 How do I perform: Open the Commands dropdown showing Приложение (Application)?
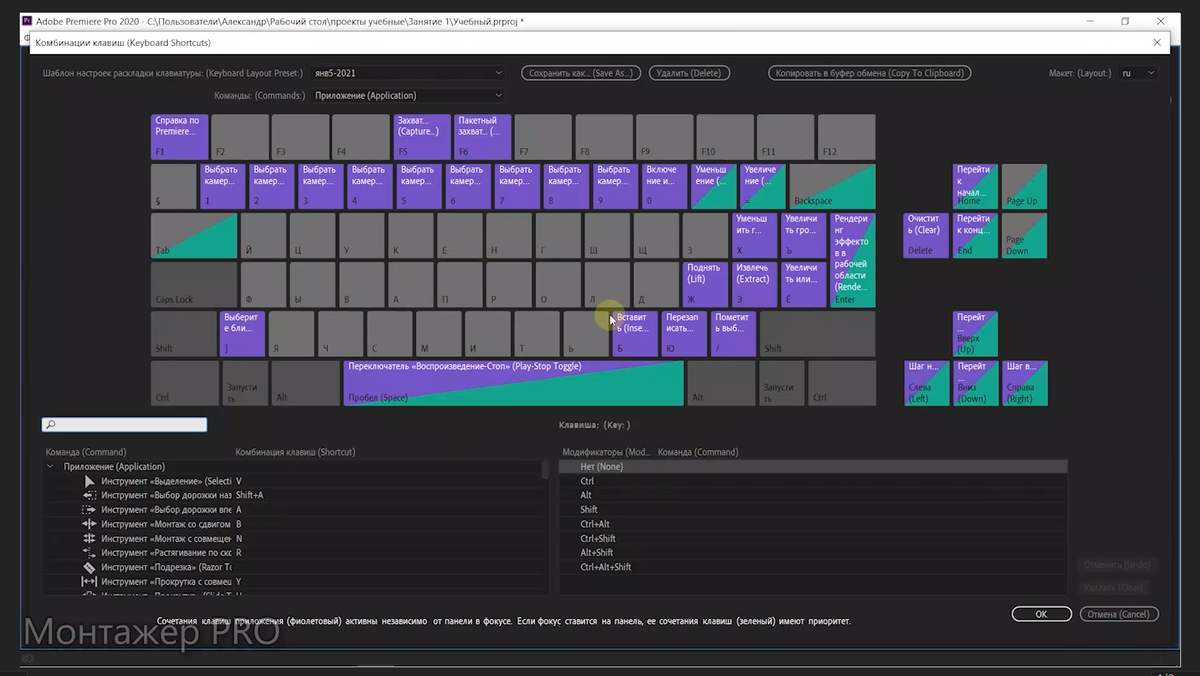click(407, 96)
